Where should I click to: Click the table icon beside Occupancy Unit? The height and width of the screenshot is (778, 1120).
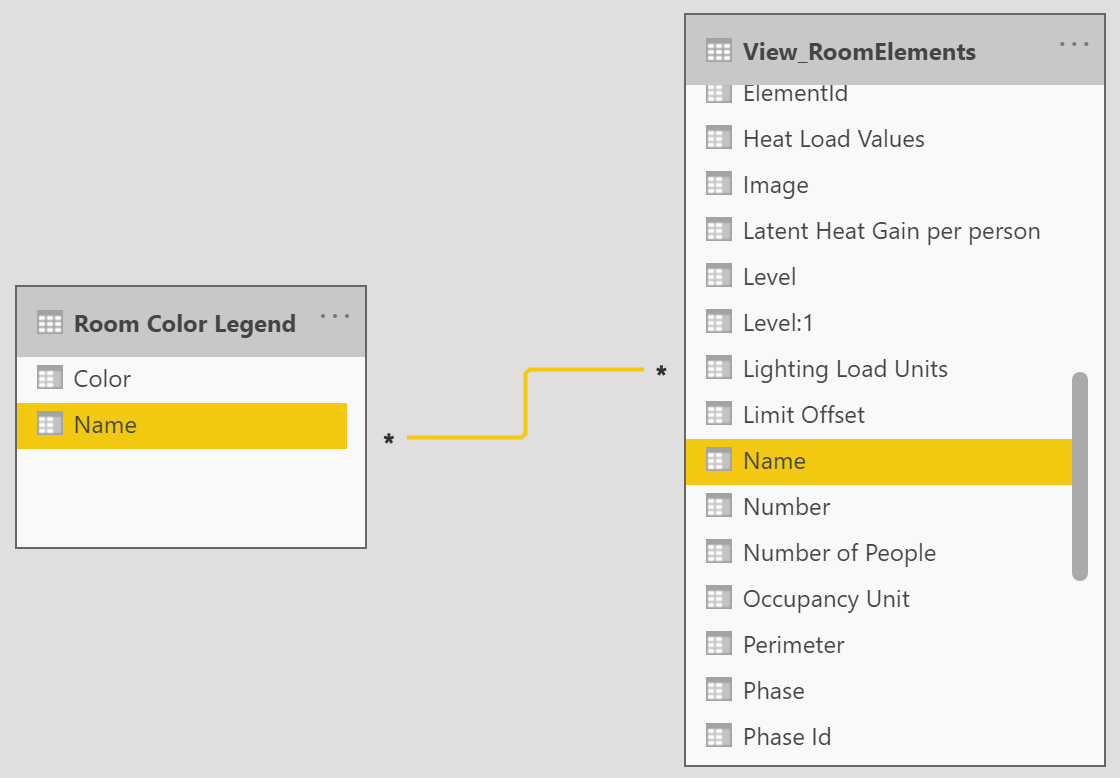[x=719, y=597]
